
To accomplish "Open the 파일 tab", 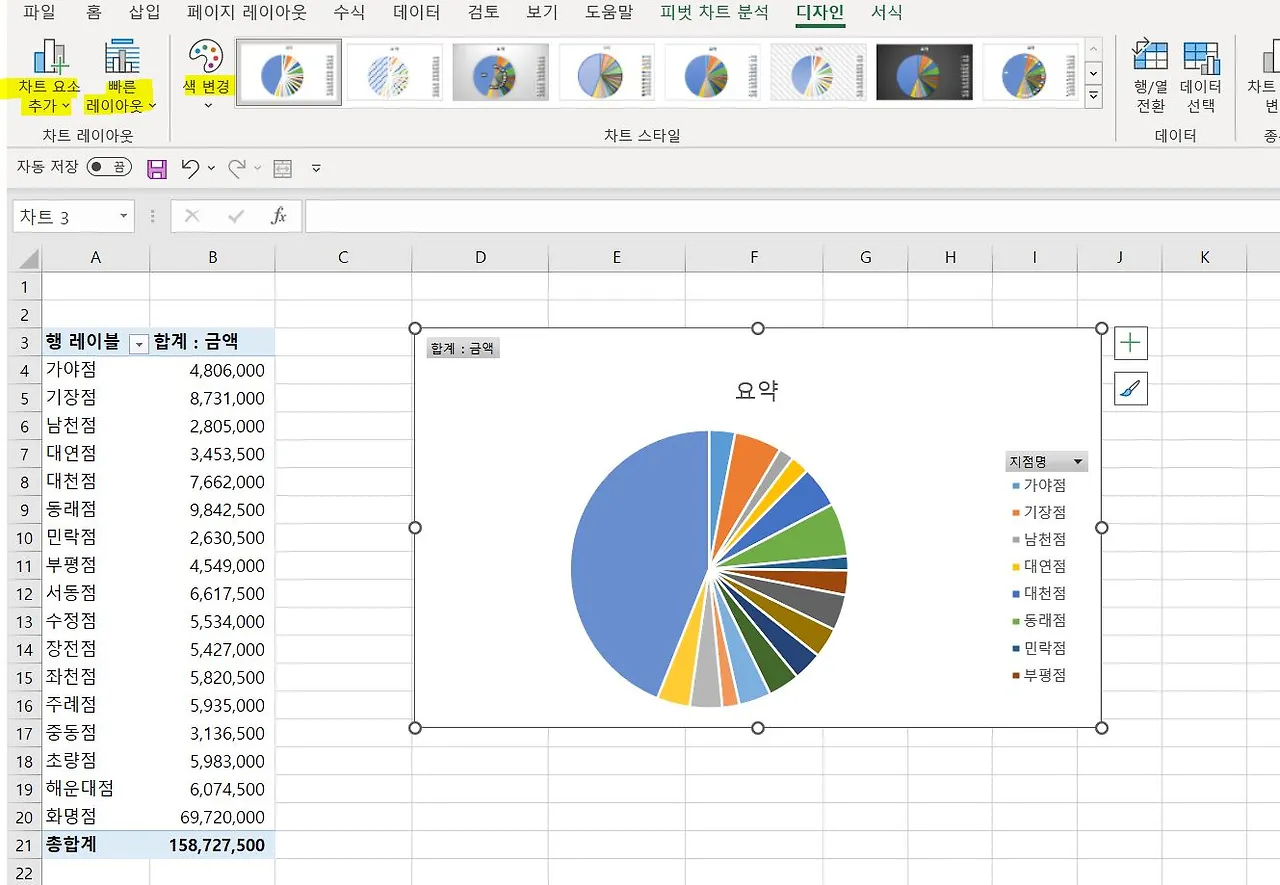I will pos(40,13).
